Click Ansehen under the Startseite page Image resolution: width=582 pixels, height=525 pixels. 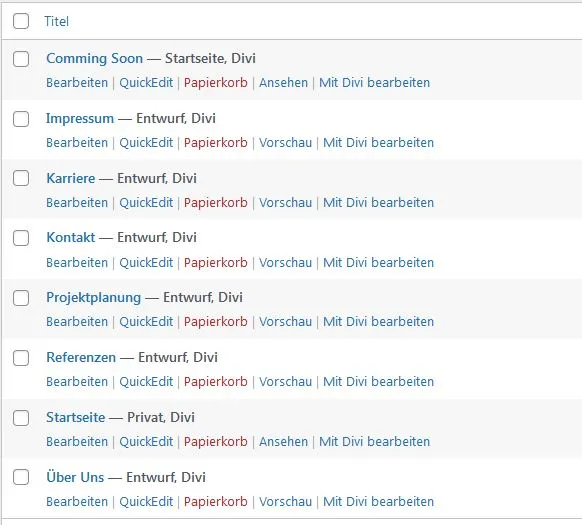[284, 441]
